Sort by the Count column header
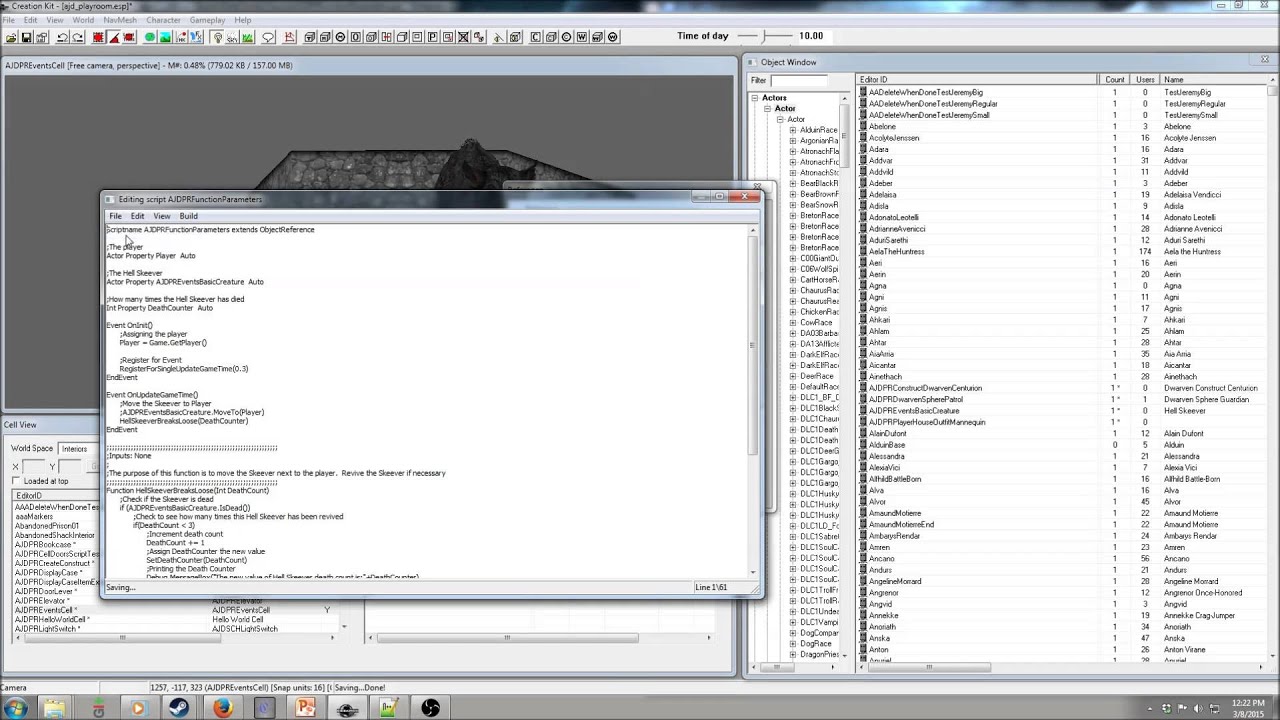Image resolution: width=1280 pixels, height=720 pixels. pyautogui.click(x=1115, y=79)
